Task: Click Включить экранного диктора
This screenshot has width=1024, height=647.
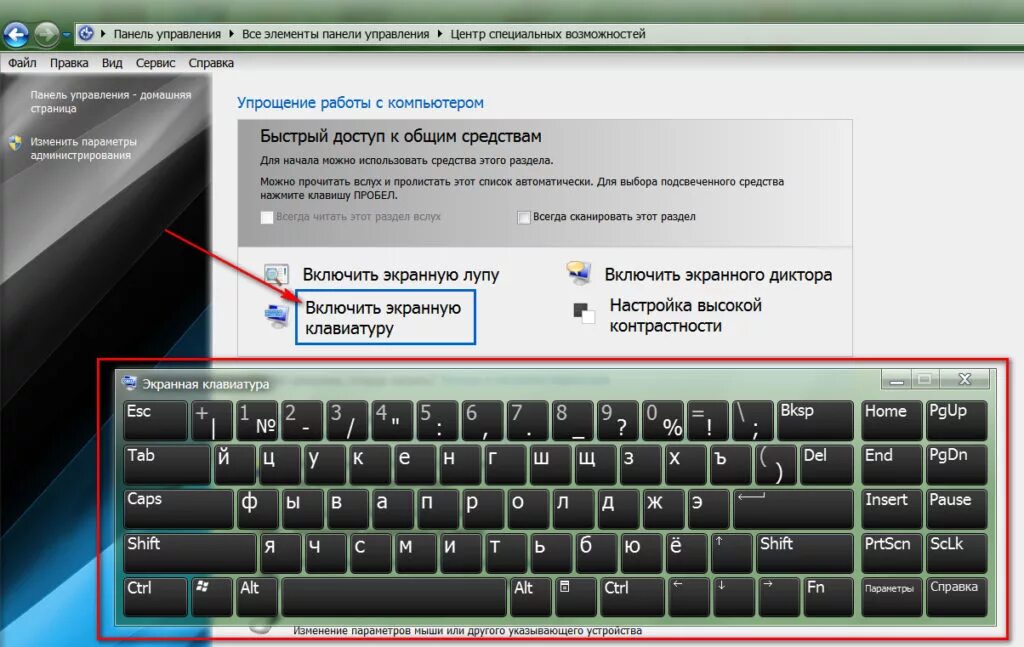Action: [718, 275]
